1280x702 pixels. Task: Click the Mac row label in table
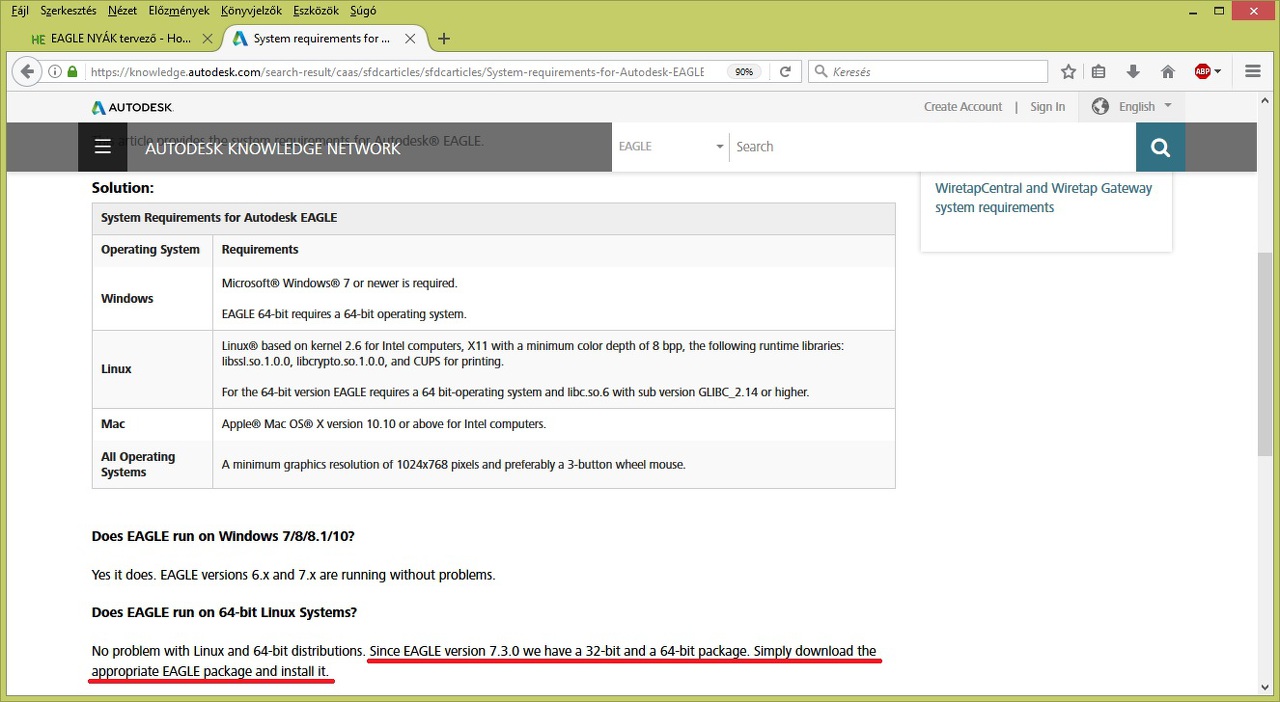pyautogui.click(x=113, y=424)
